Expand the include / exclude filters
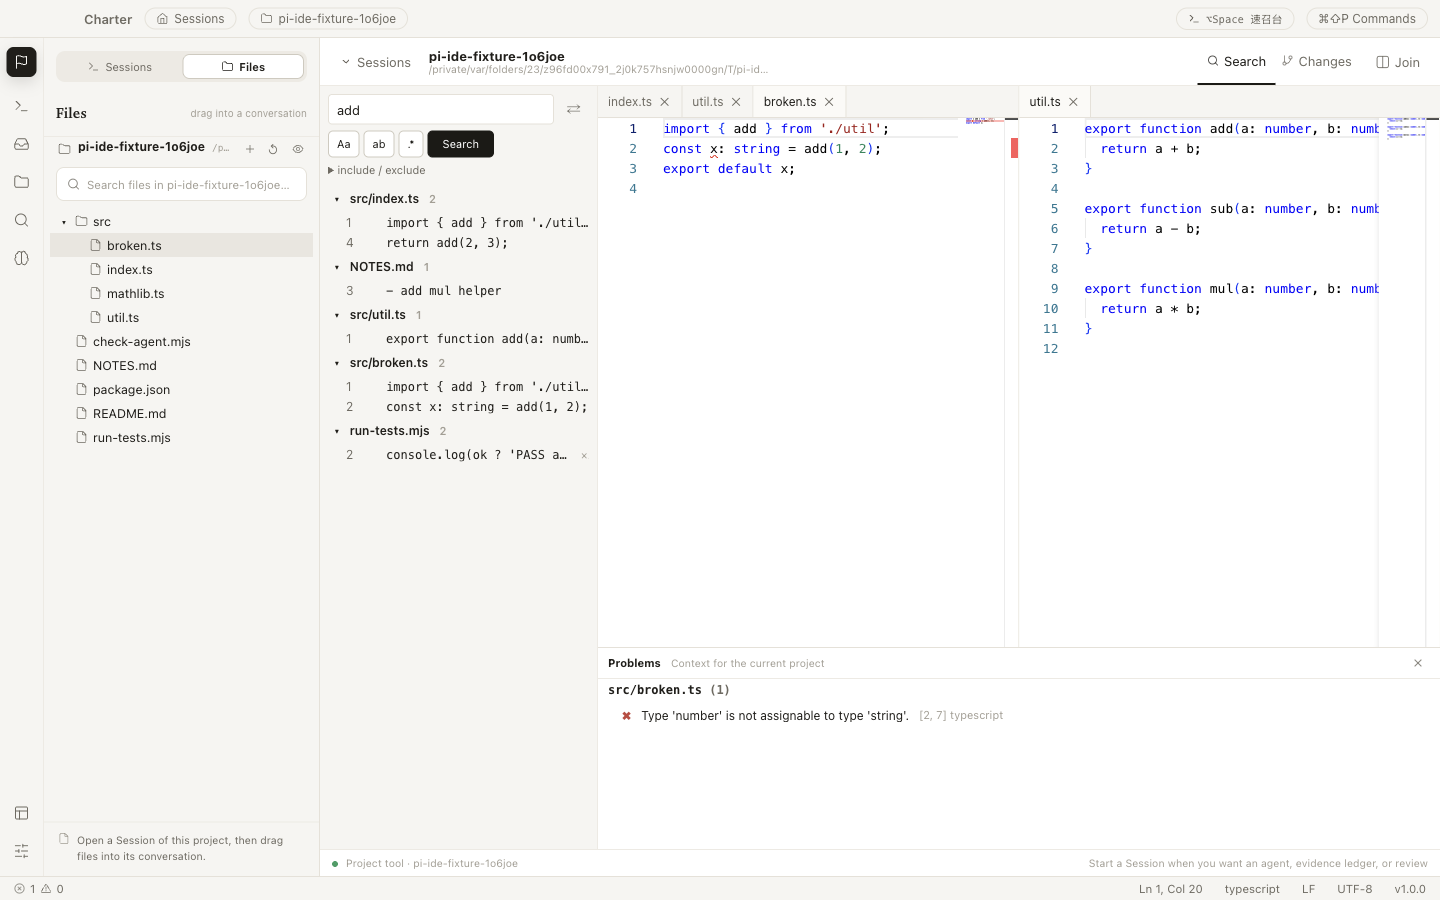The width and height of the screenshot is (1440, 900). (377, 170)
